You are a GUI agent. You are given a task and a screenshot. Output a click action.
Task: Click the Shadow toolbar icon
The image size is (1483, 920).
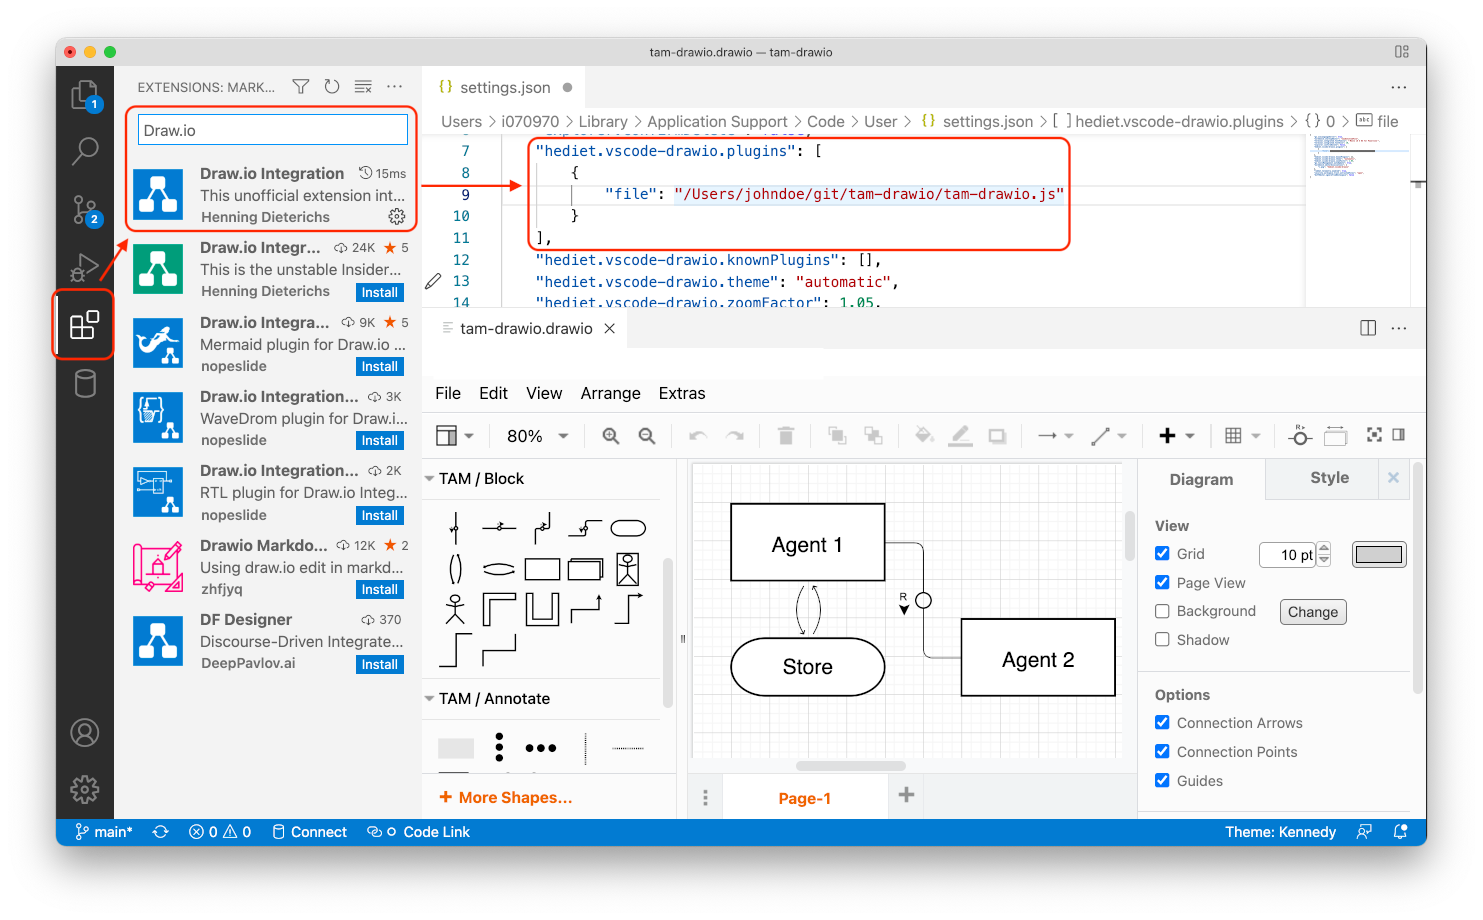click(x=997, y=436)
